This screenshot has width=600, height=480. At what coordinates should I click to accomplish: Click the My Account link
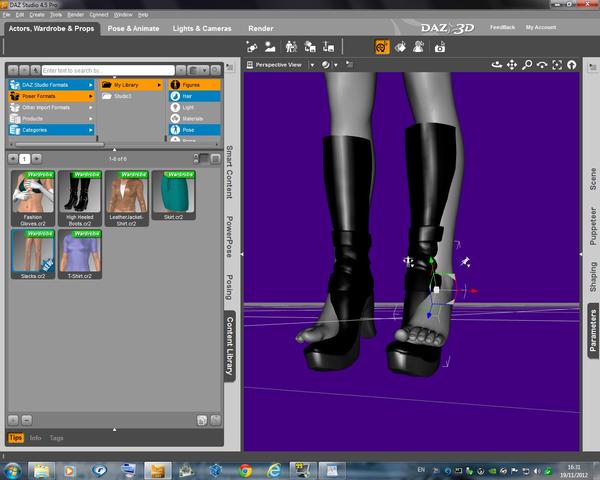pyautogui.click(x=541, y=28)
